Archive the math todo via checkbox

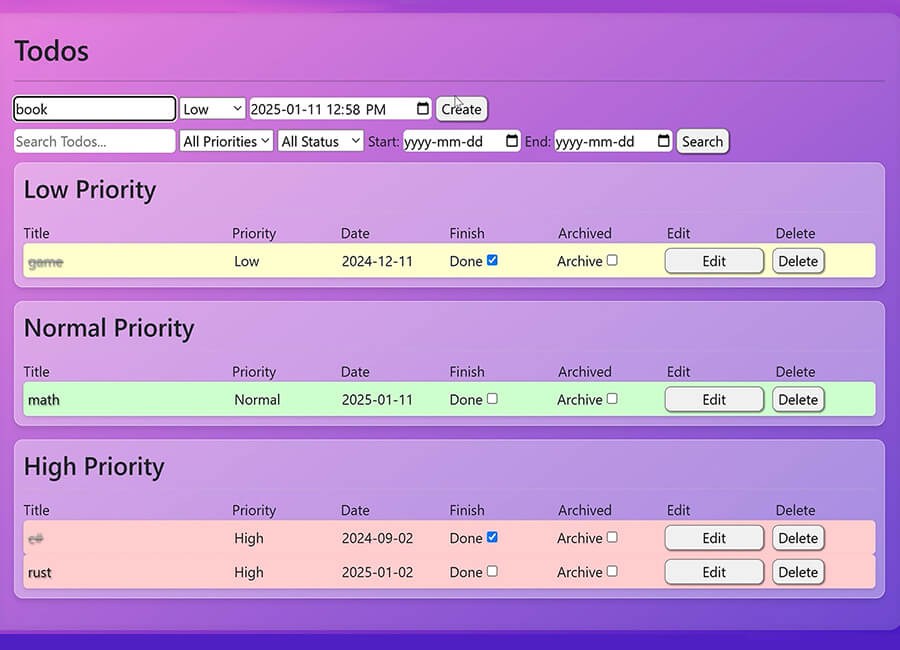click(x=612, y=399)
